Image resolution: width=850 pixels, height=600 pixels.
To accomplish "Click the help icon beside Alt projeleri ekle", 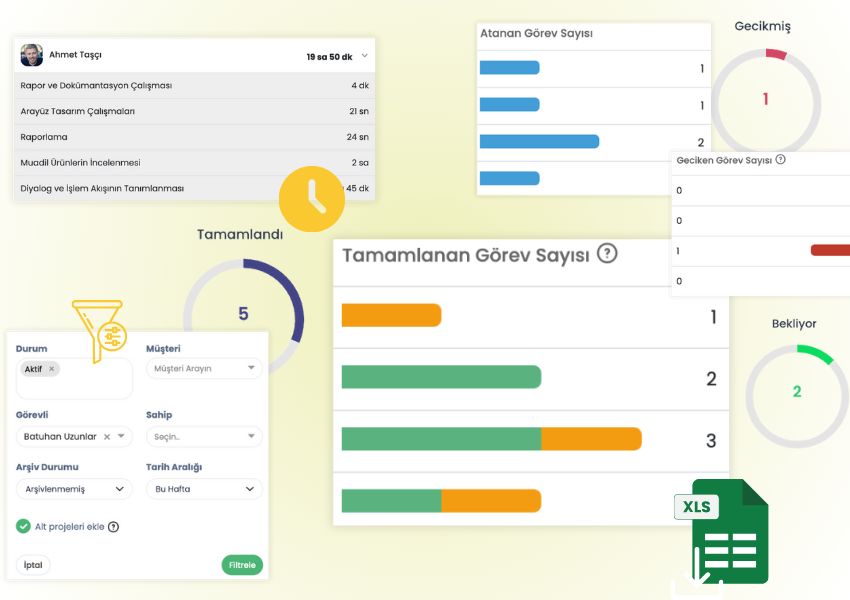I will point(113,527).
